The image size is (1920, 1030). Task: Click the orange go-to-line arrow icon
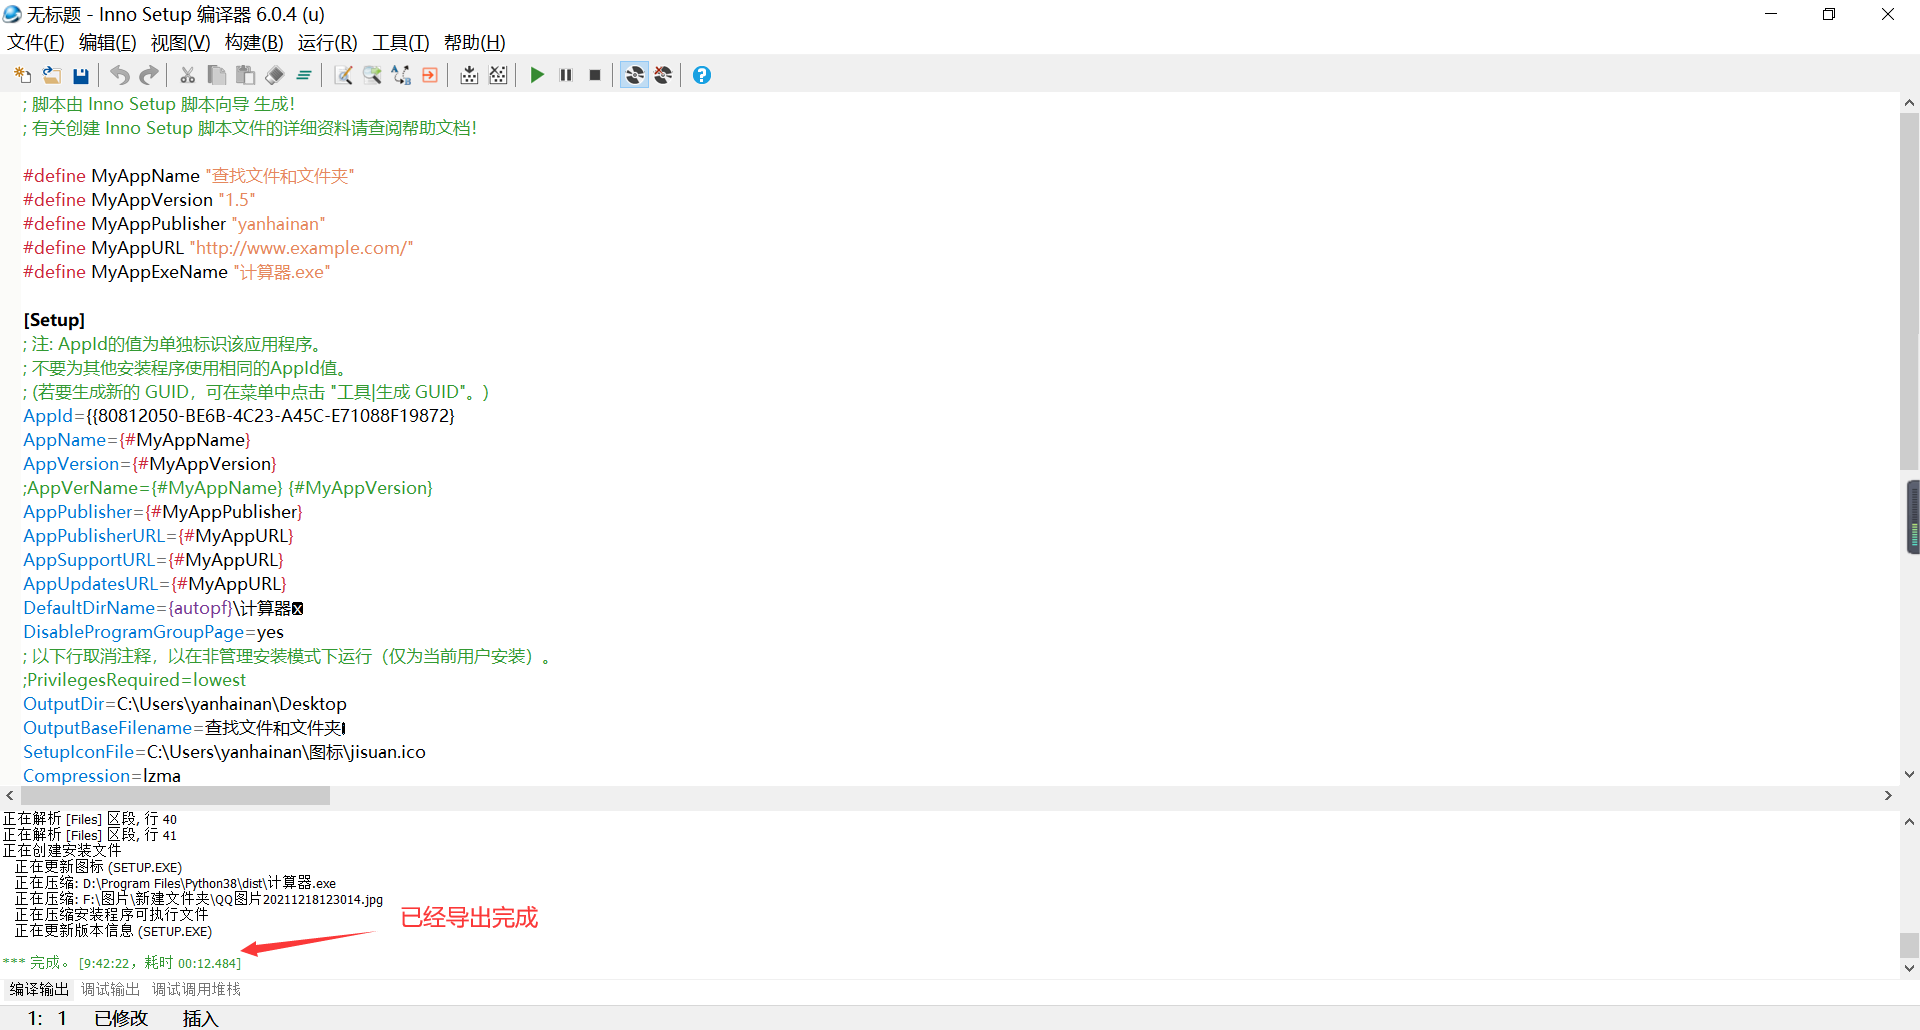430,75
